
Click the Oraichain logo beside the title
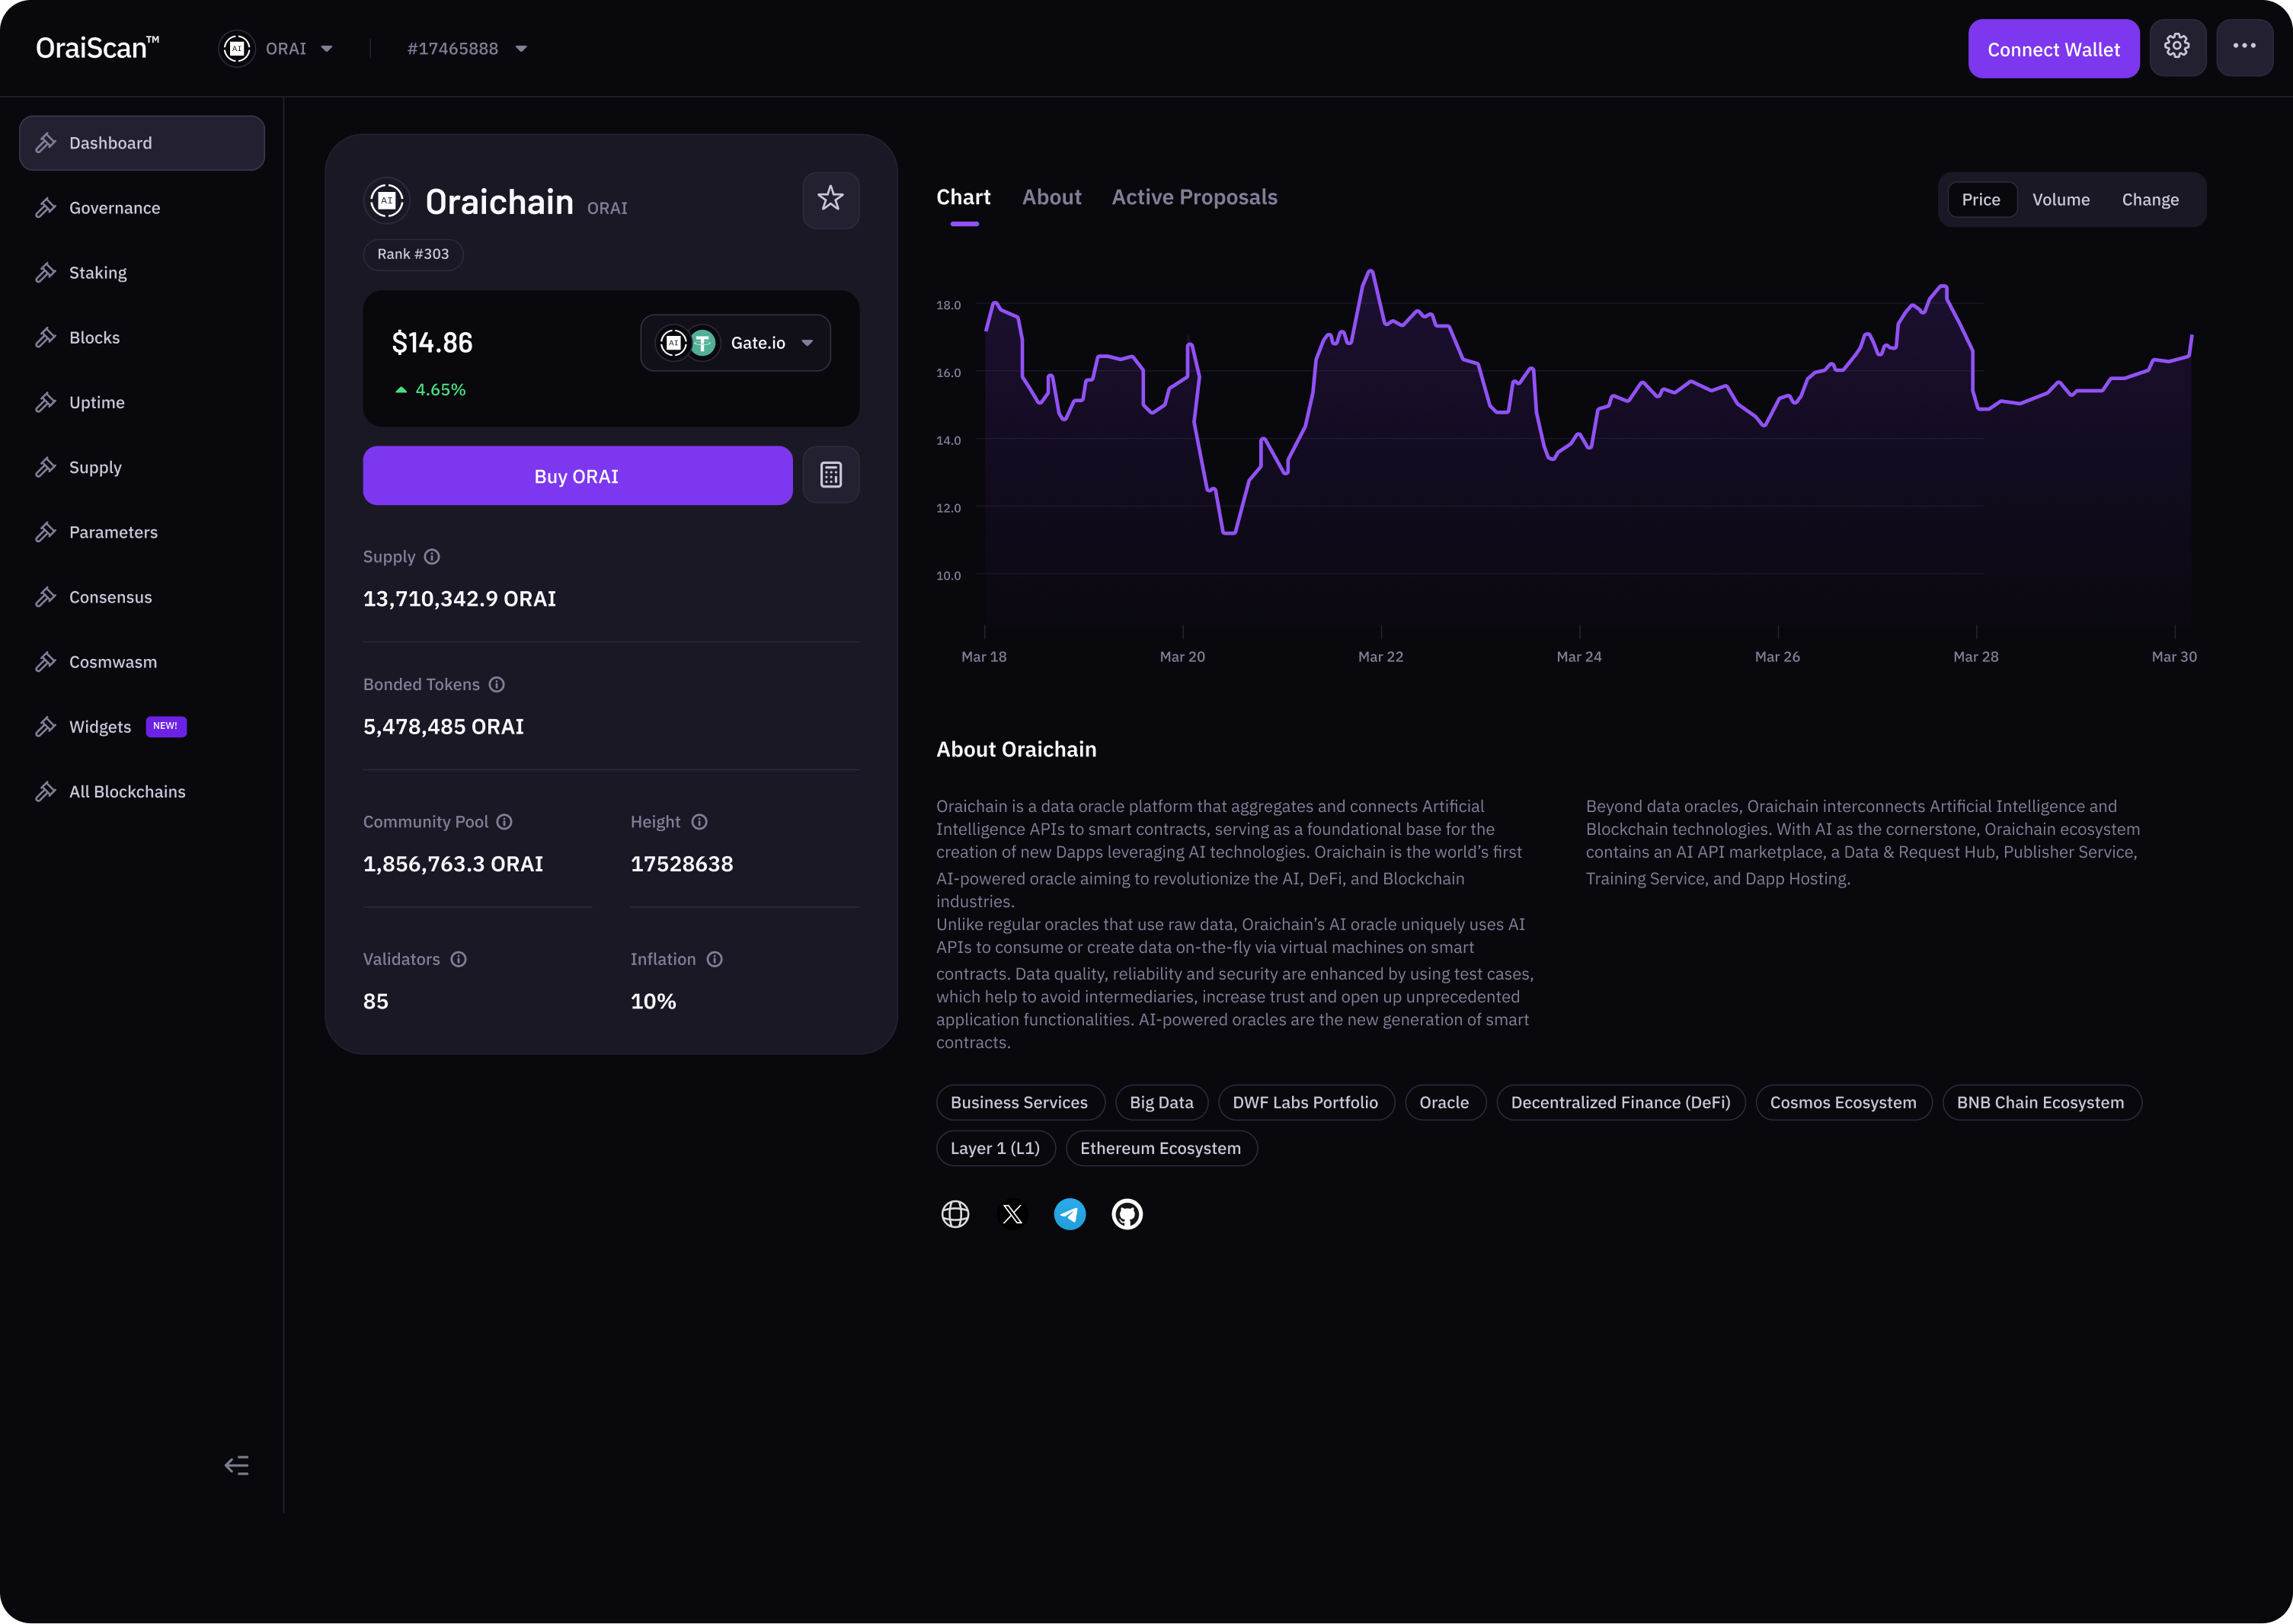coord(387,201)
